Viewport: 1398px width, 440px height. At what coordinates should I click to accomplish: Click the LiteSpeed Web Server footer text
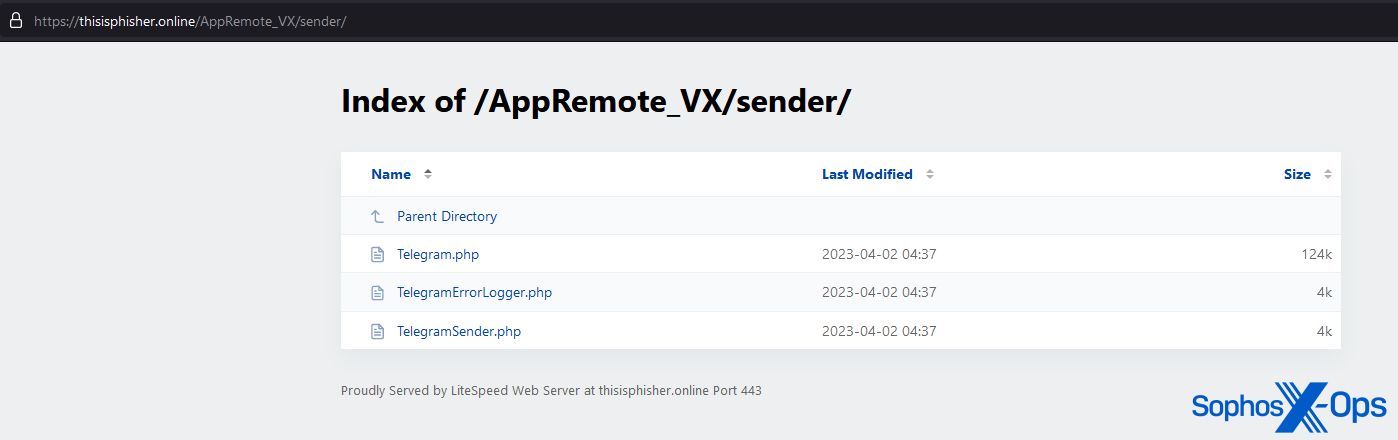[551, 391]
